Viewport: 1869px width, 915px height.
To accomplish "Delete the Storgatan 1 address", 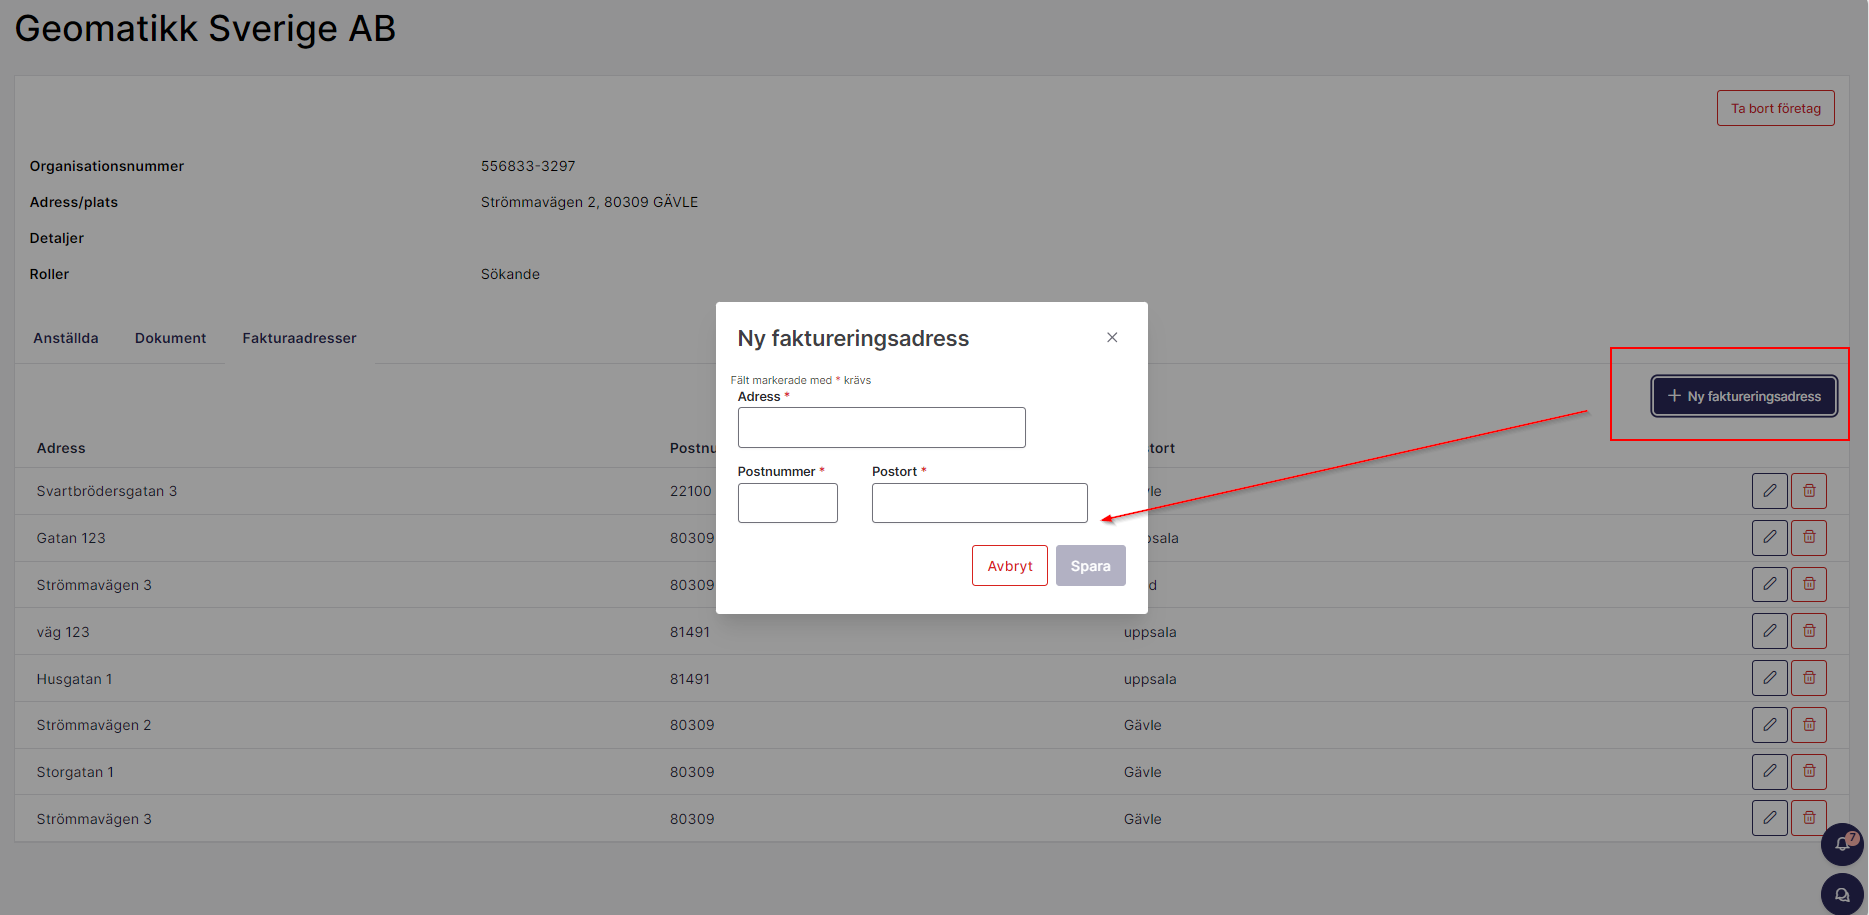I will point(1808,771).
